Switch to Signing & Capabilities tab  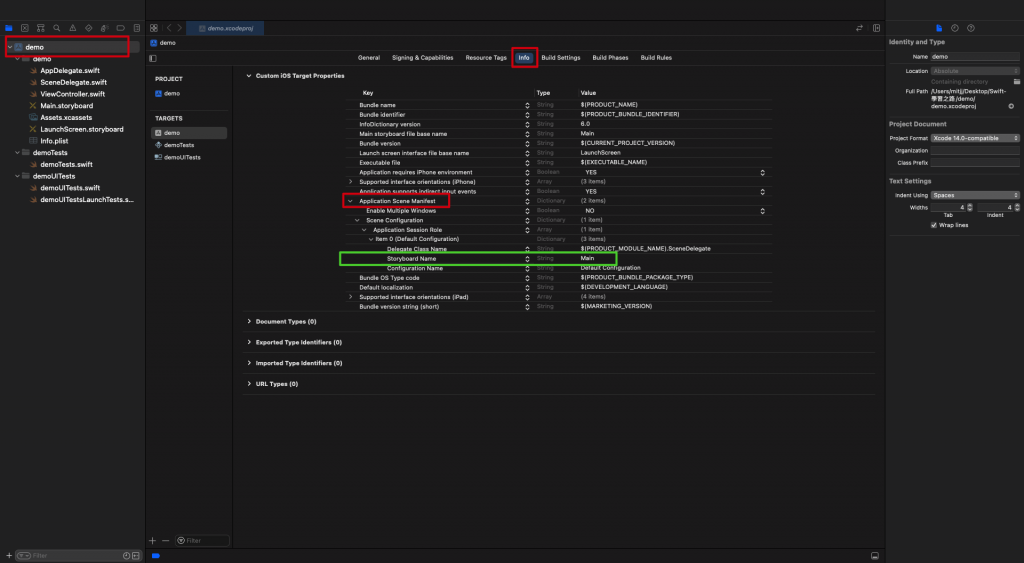(x=423, y=57)
